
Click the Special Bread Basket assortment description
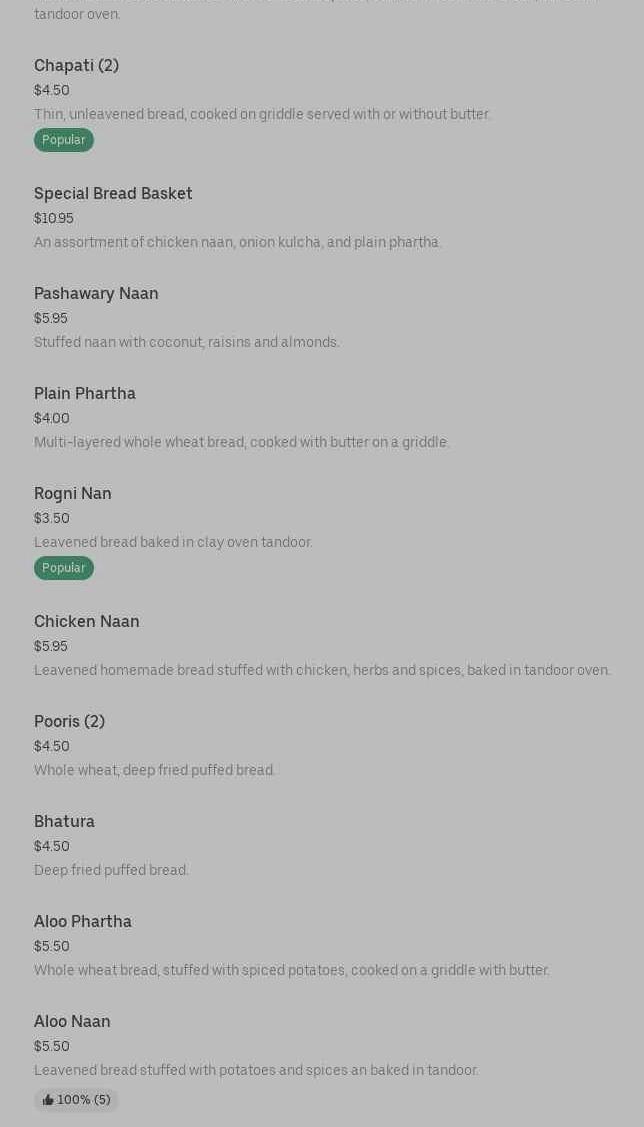pyautogui.click(x=237, y=243)
